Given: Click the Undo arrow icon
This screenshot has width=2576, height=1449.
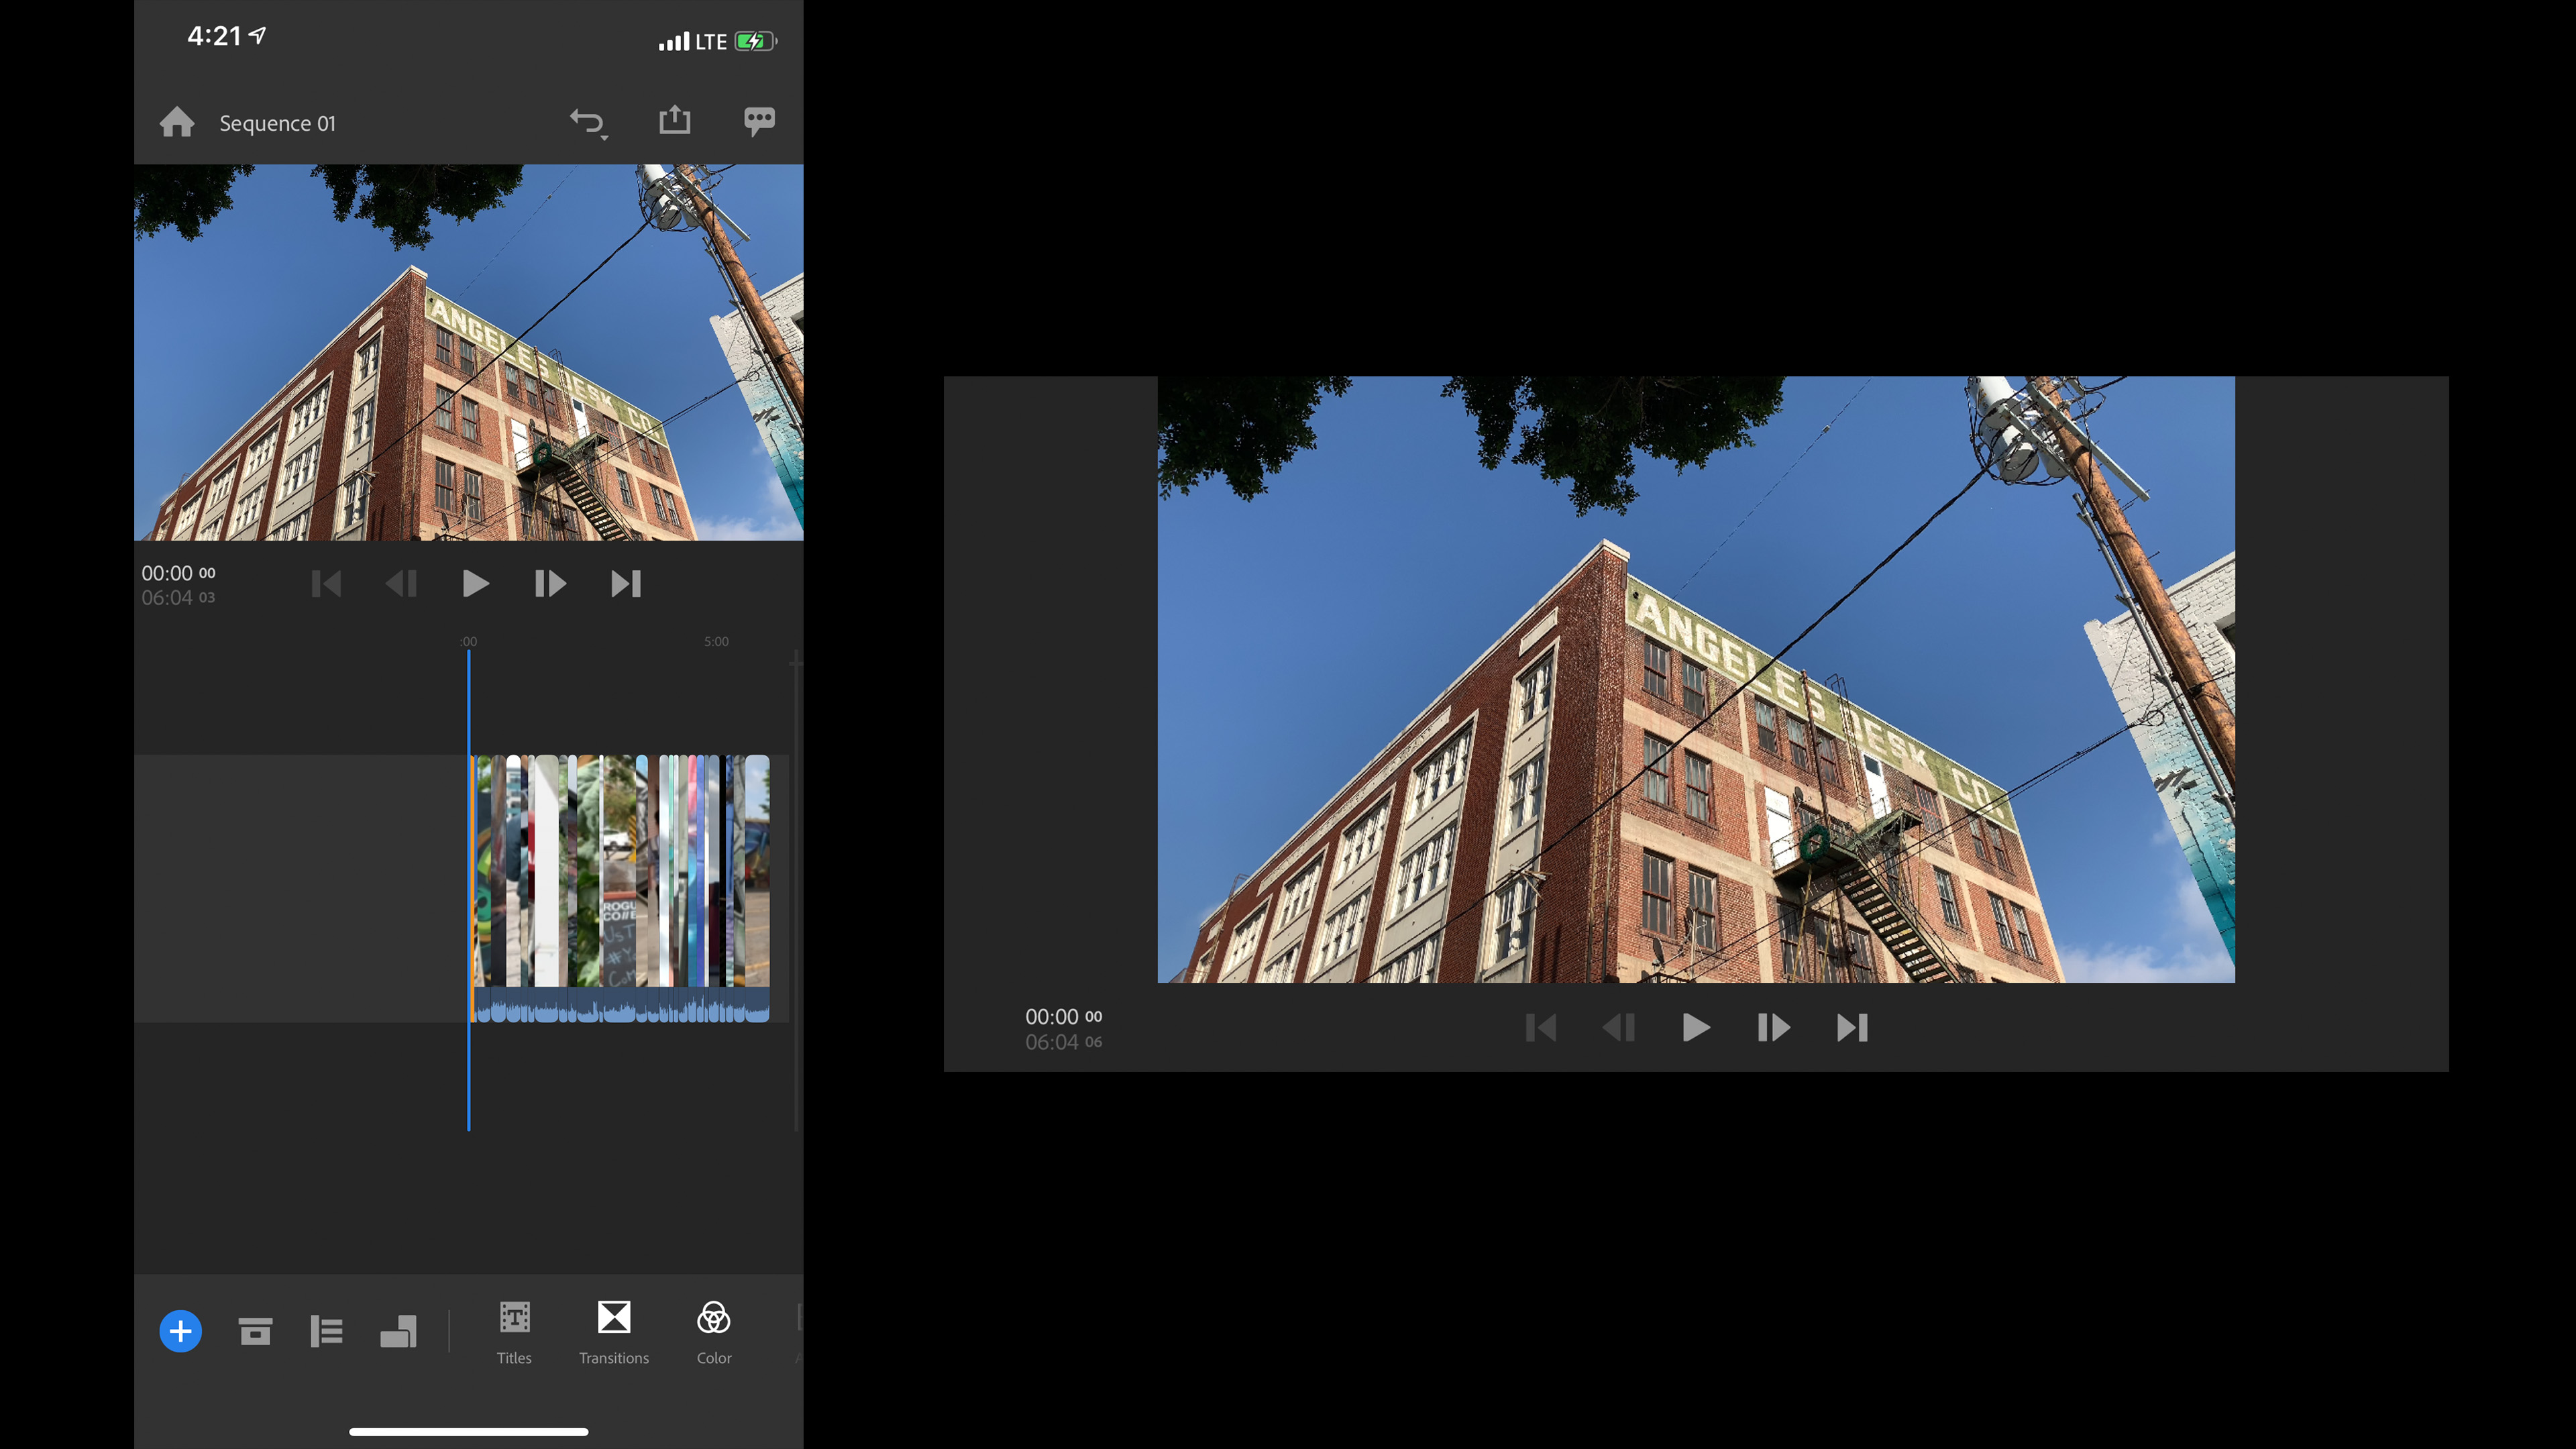Looking at the screenshot, I should [587, 122].
